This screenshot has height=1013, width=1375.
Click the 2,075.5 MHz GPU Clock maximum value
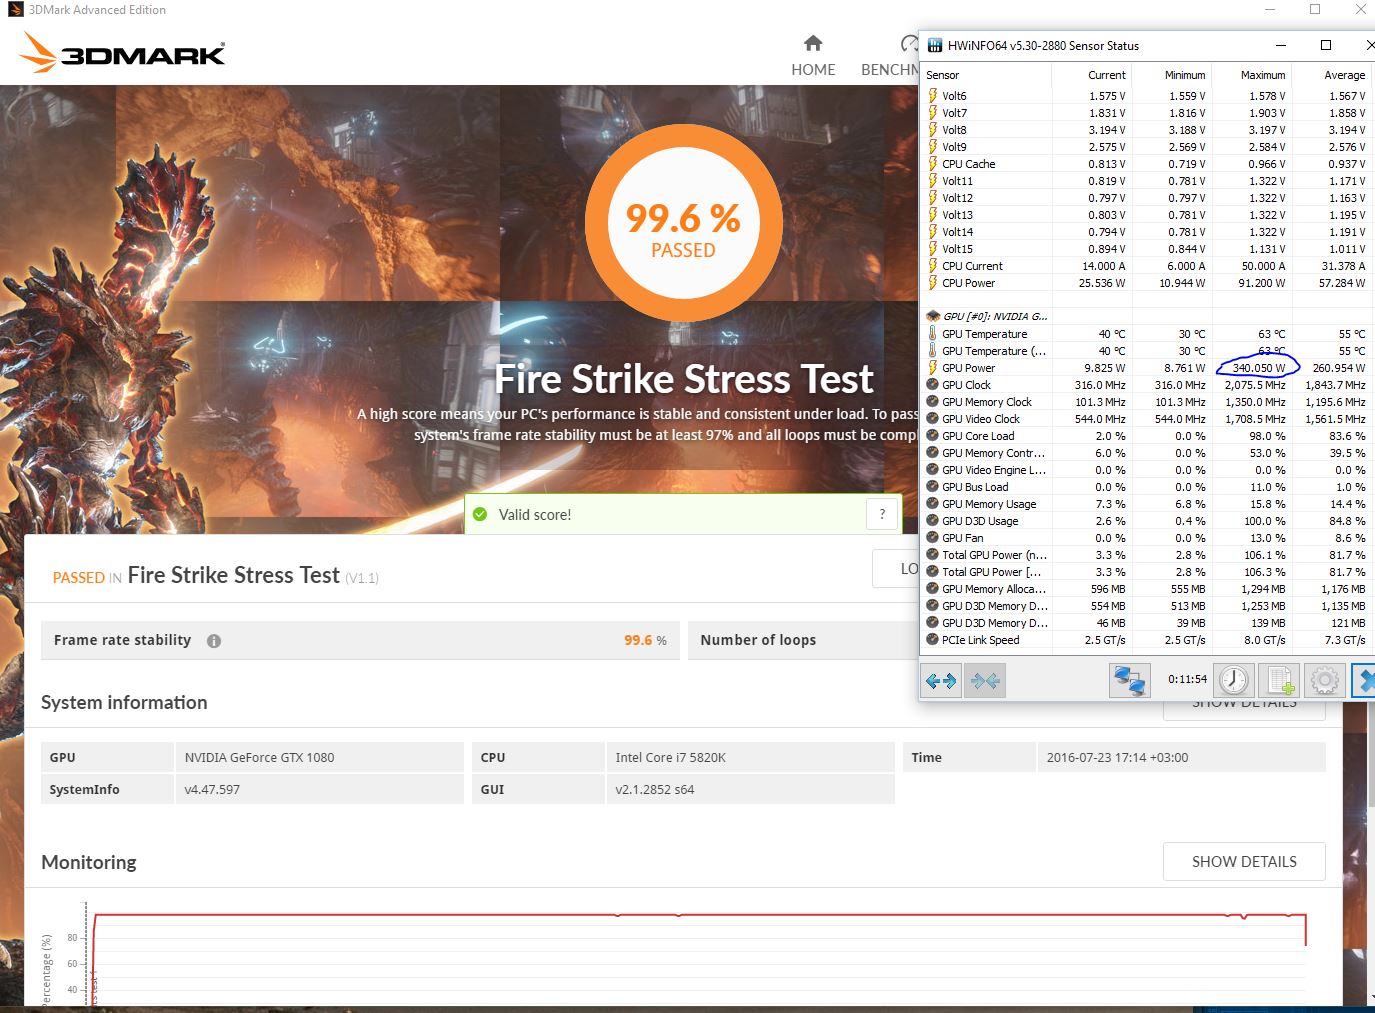1256,385
